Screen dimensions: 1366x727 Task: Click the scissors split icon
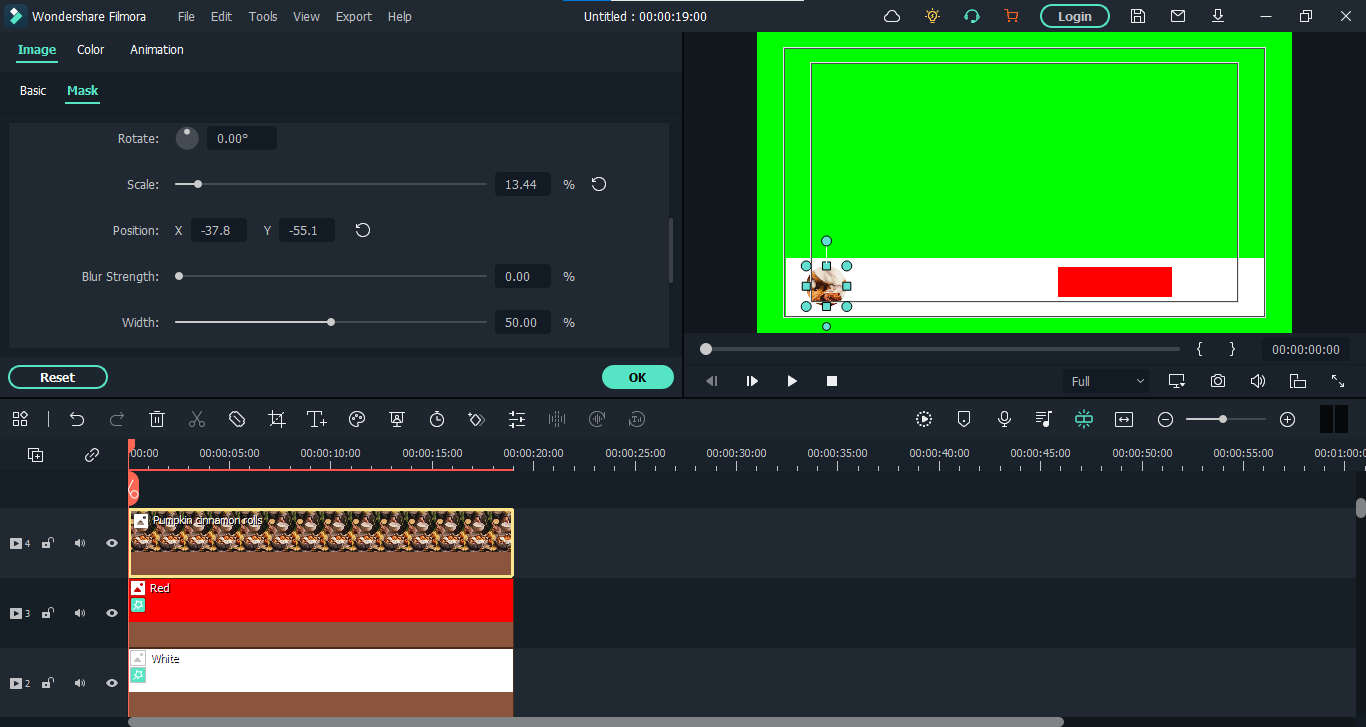coord(197,419)
